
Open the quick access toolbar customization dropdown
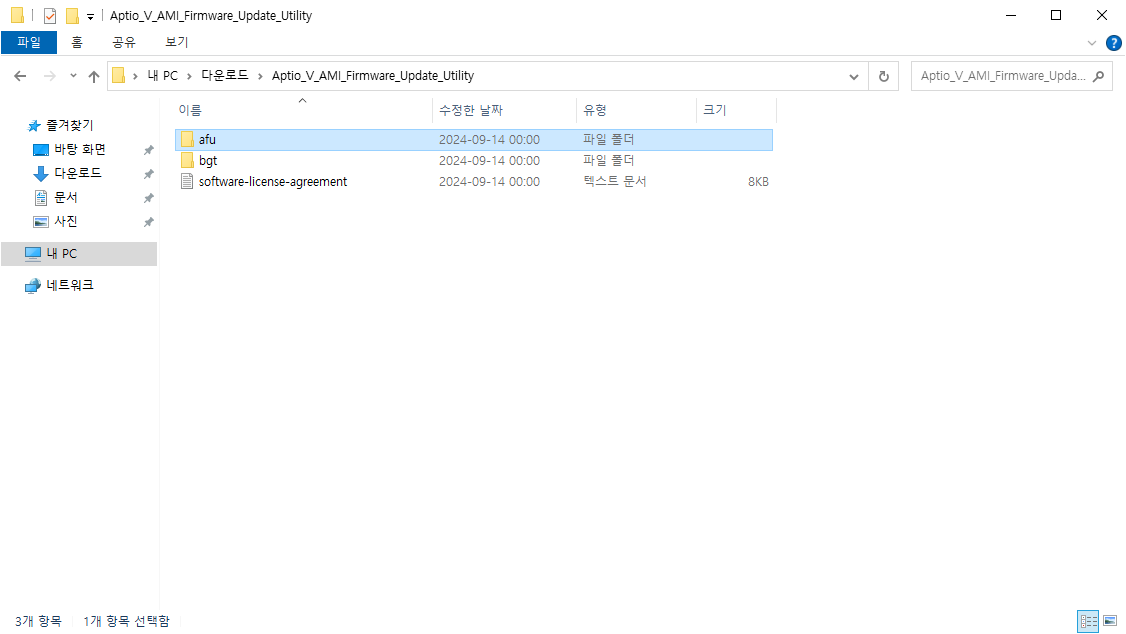coord(90,15)
